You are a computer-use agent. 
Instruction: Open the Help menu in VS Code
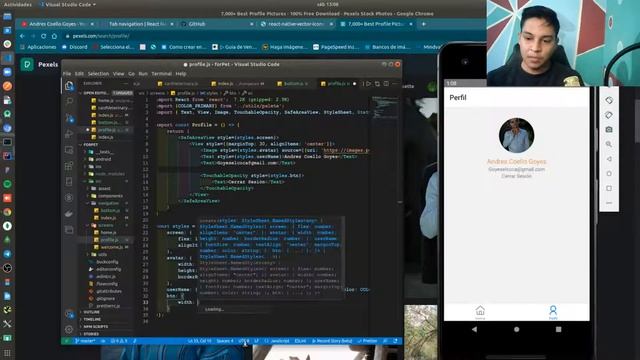[181, 74]
